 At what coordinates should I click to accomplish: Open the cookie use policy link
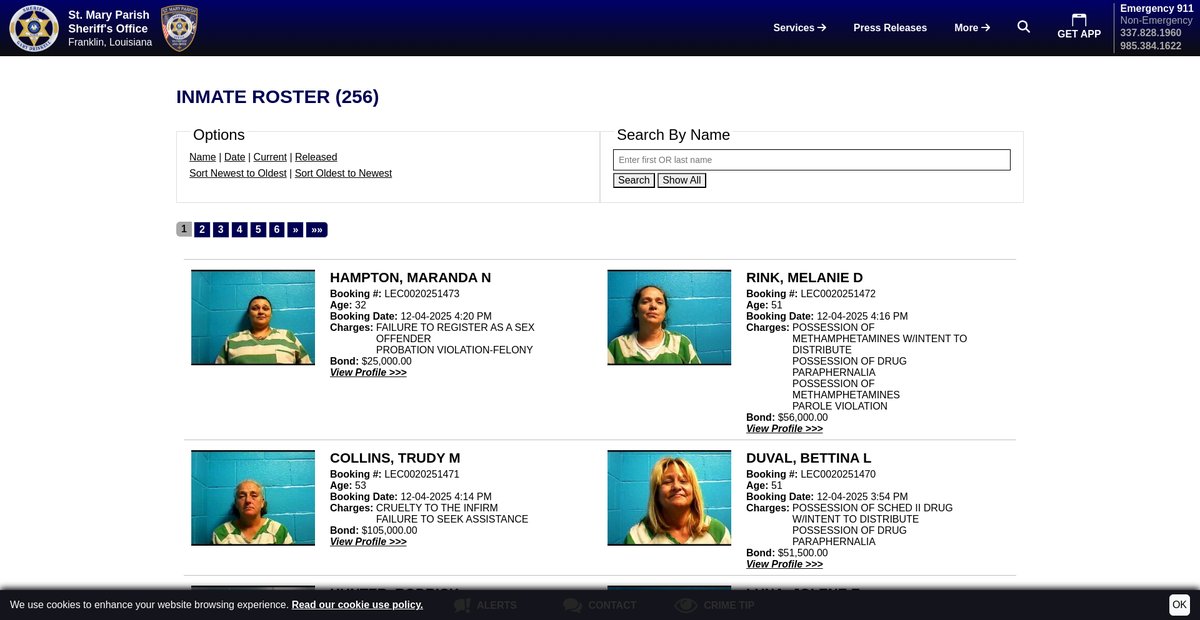(x=357, y=605)
